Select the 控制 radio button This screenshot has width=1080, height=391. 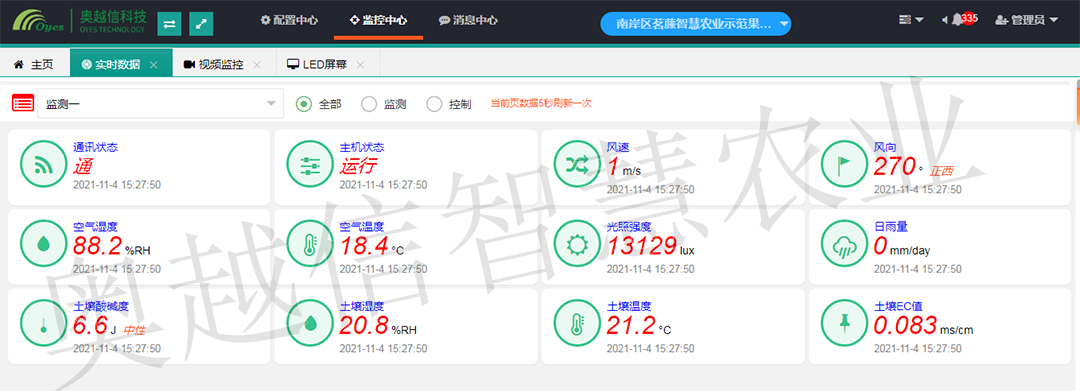point(434,104)
